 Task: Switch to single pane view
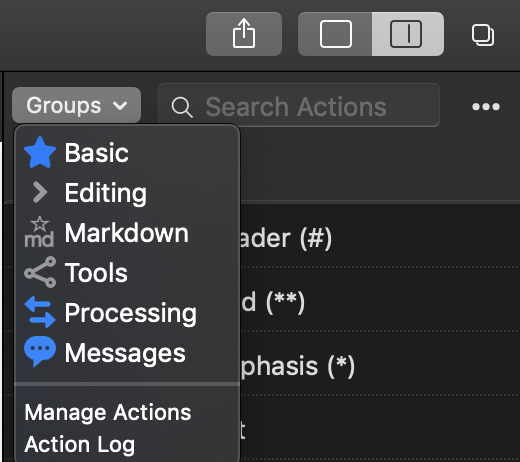click(x=335, y=34)
